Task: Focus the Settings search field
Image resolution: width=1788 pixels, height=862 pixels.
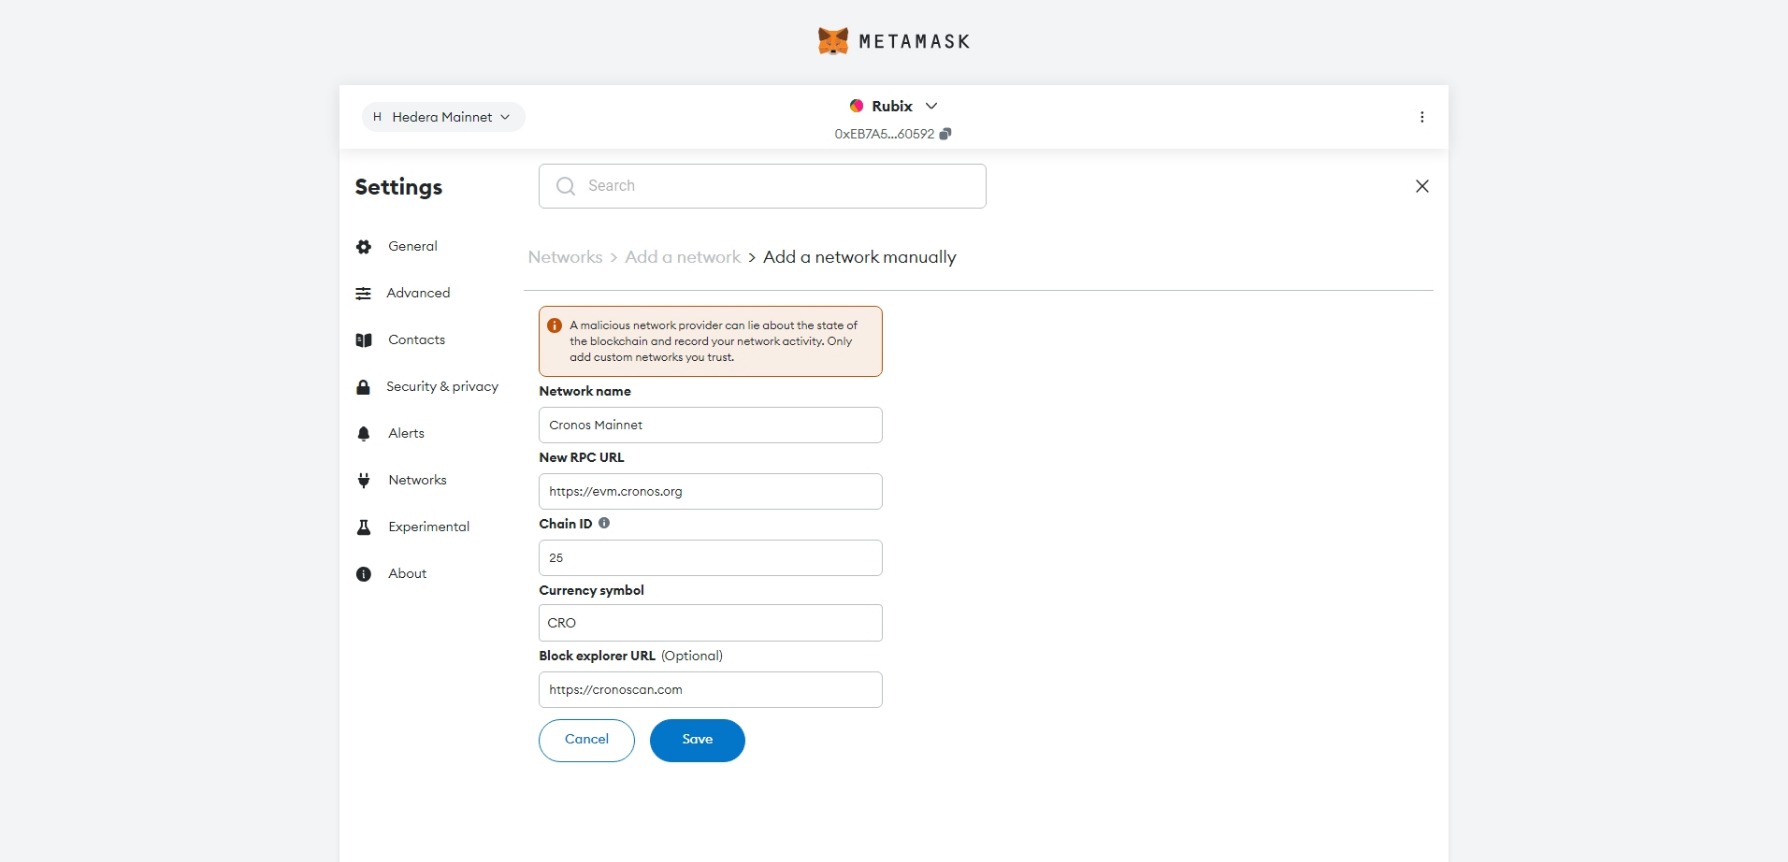Action: click(x=762, y=186)
